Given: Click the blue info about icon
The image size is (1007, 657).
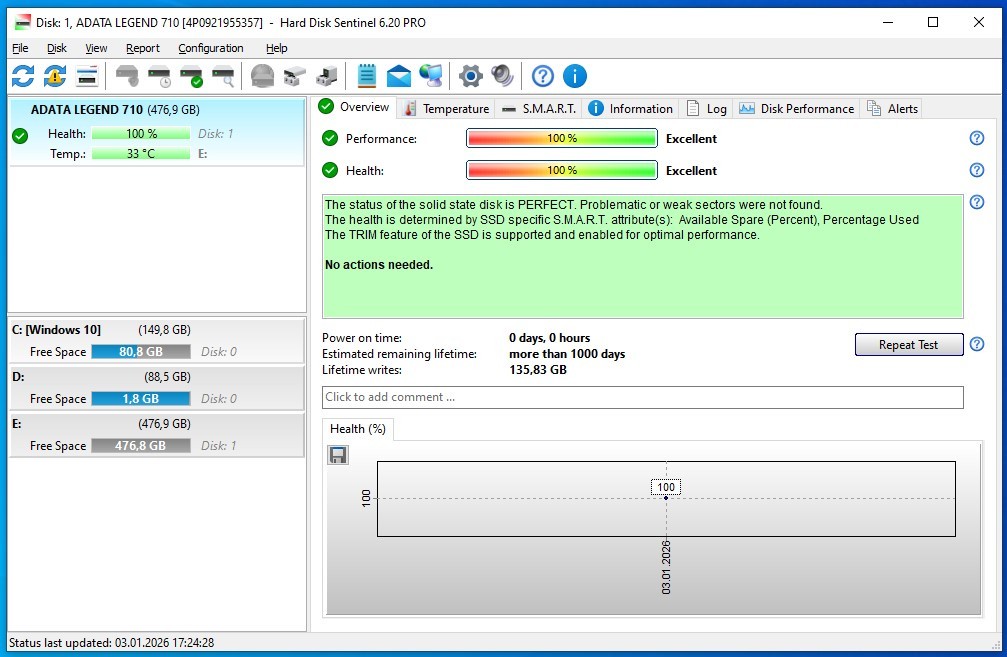Looking at the screenshot, I should [575, 76].
